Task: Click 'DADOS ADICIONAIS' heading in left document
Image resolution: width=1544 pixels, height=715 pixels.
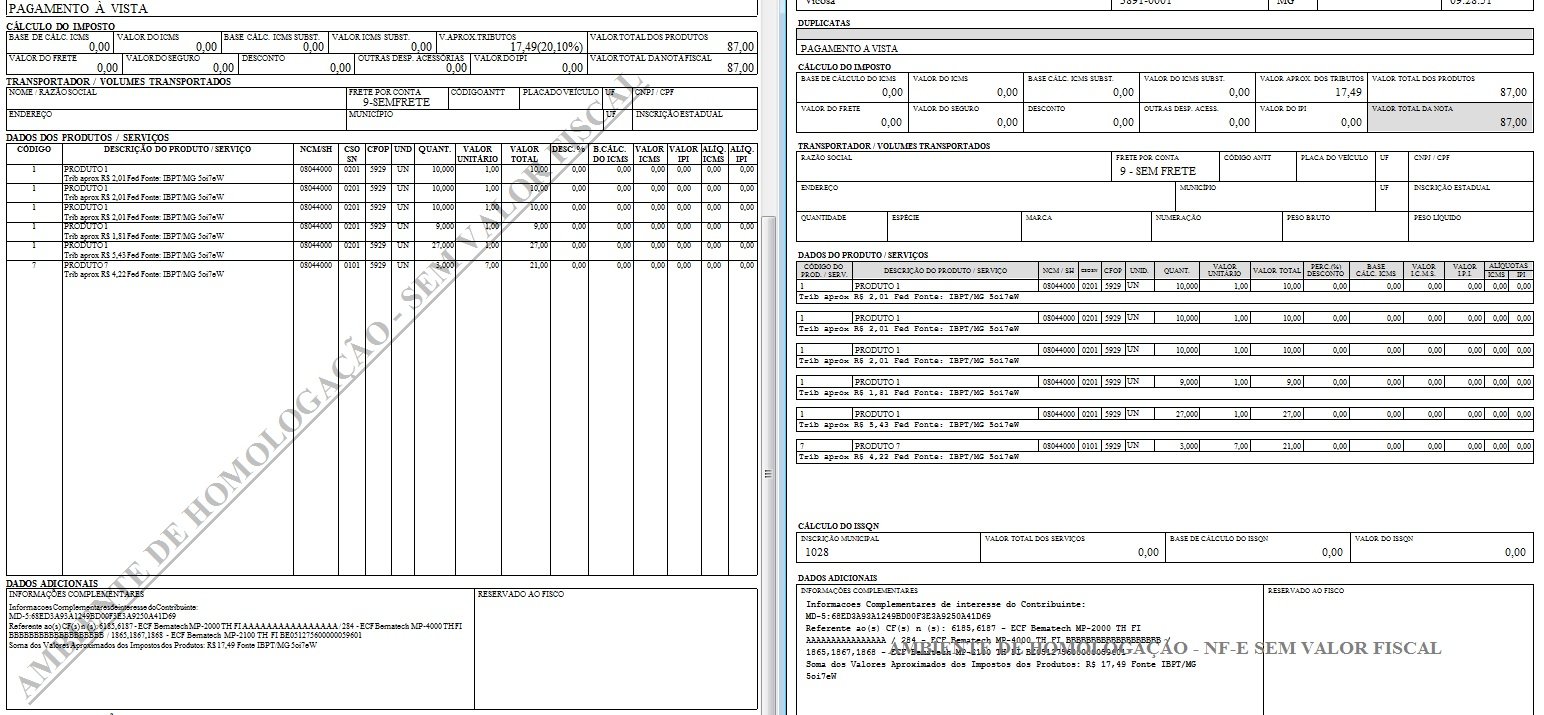Action: 52,583
